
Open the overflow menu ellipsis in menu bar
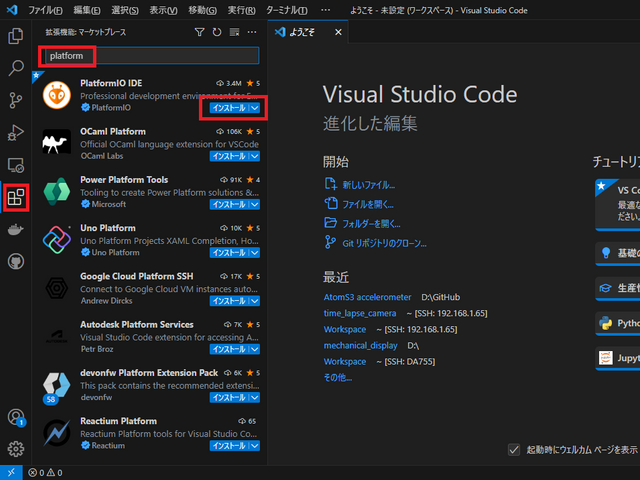[x=325, y=10]
